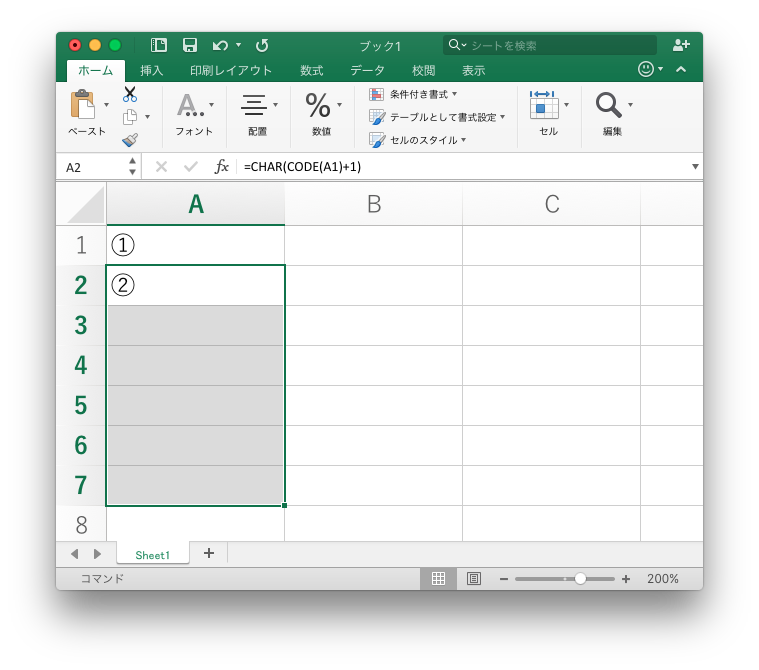759x670 pixels.
Task: Select cell A1 containing ①
Action: pyautogui.click(x=196, y=245)
